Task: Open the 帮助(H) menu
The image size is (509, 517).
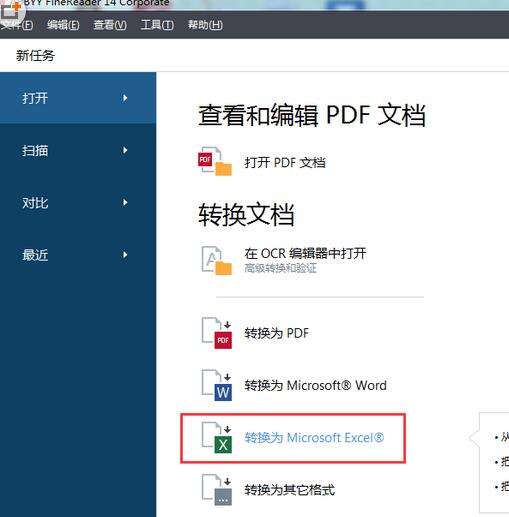Action: [205, 25]
